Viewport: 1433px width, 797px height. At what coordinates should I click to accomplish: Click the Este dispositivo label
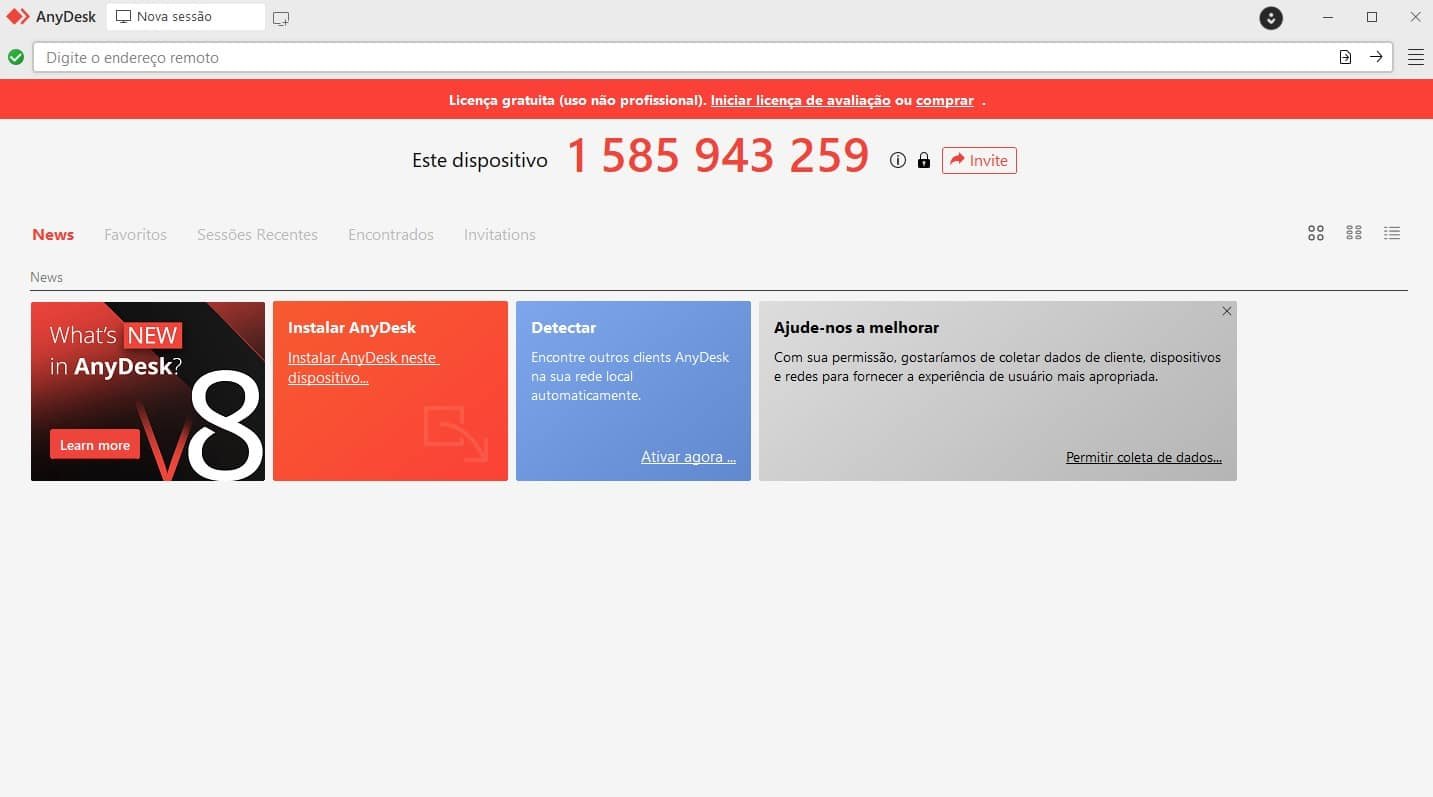click(x=480, y=160)
